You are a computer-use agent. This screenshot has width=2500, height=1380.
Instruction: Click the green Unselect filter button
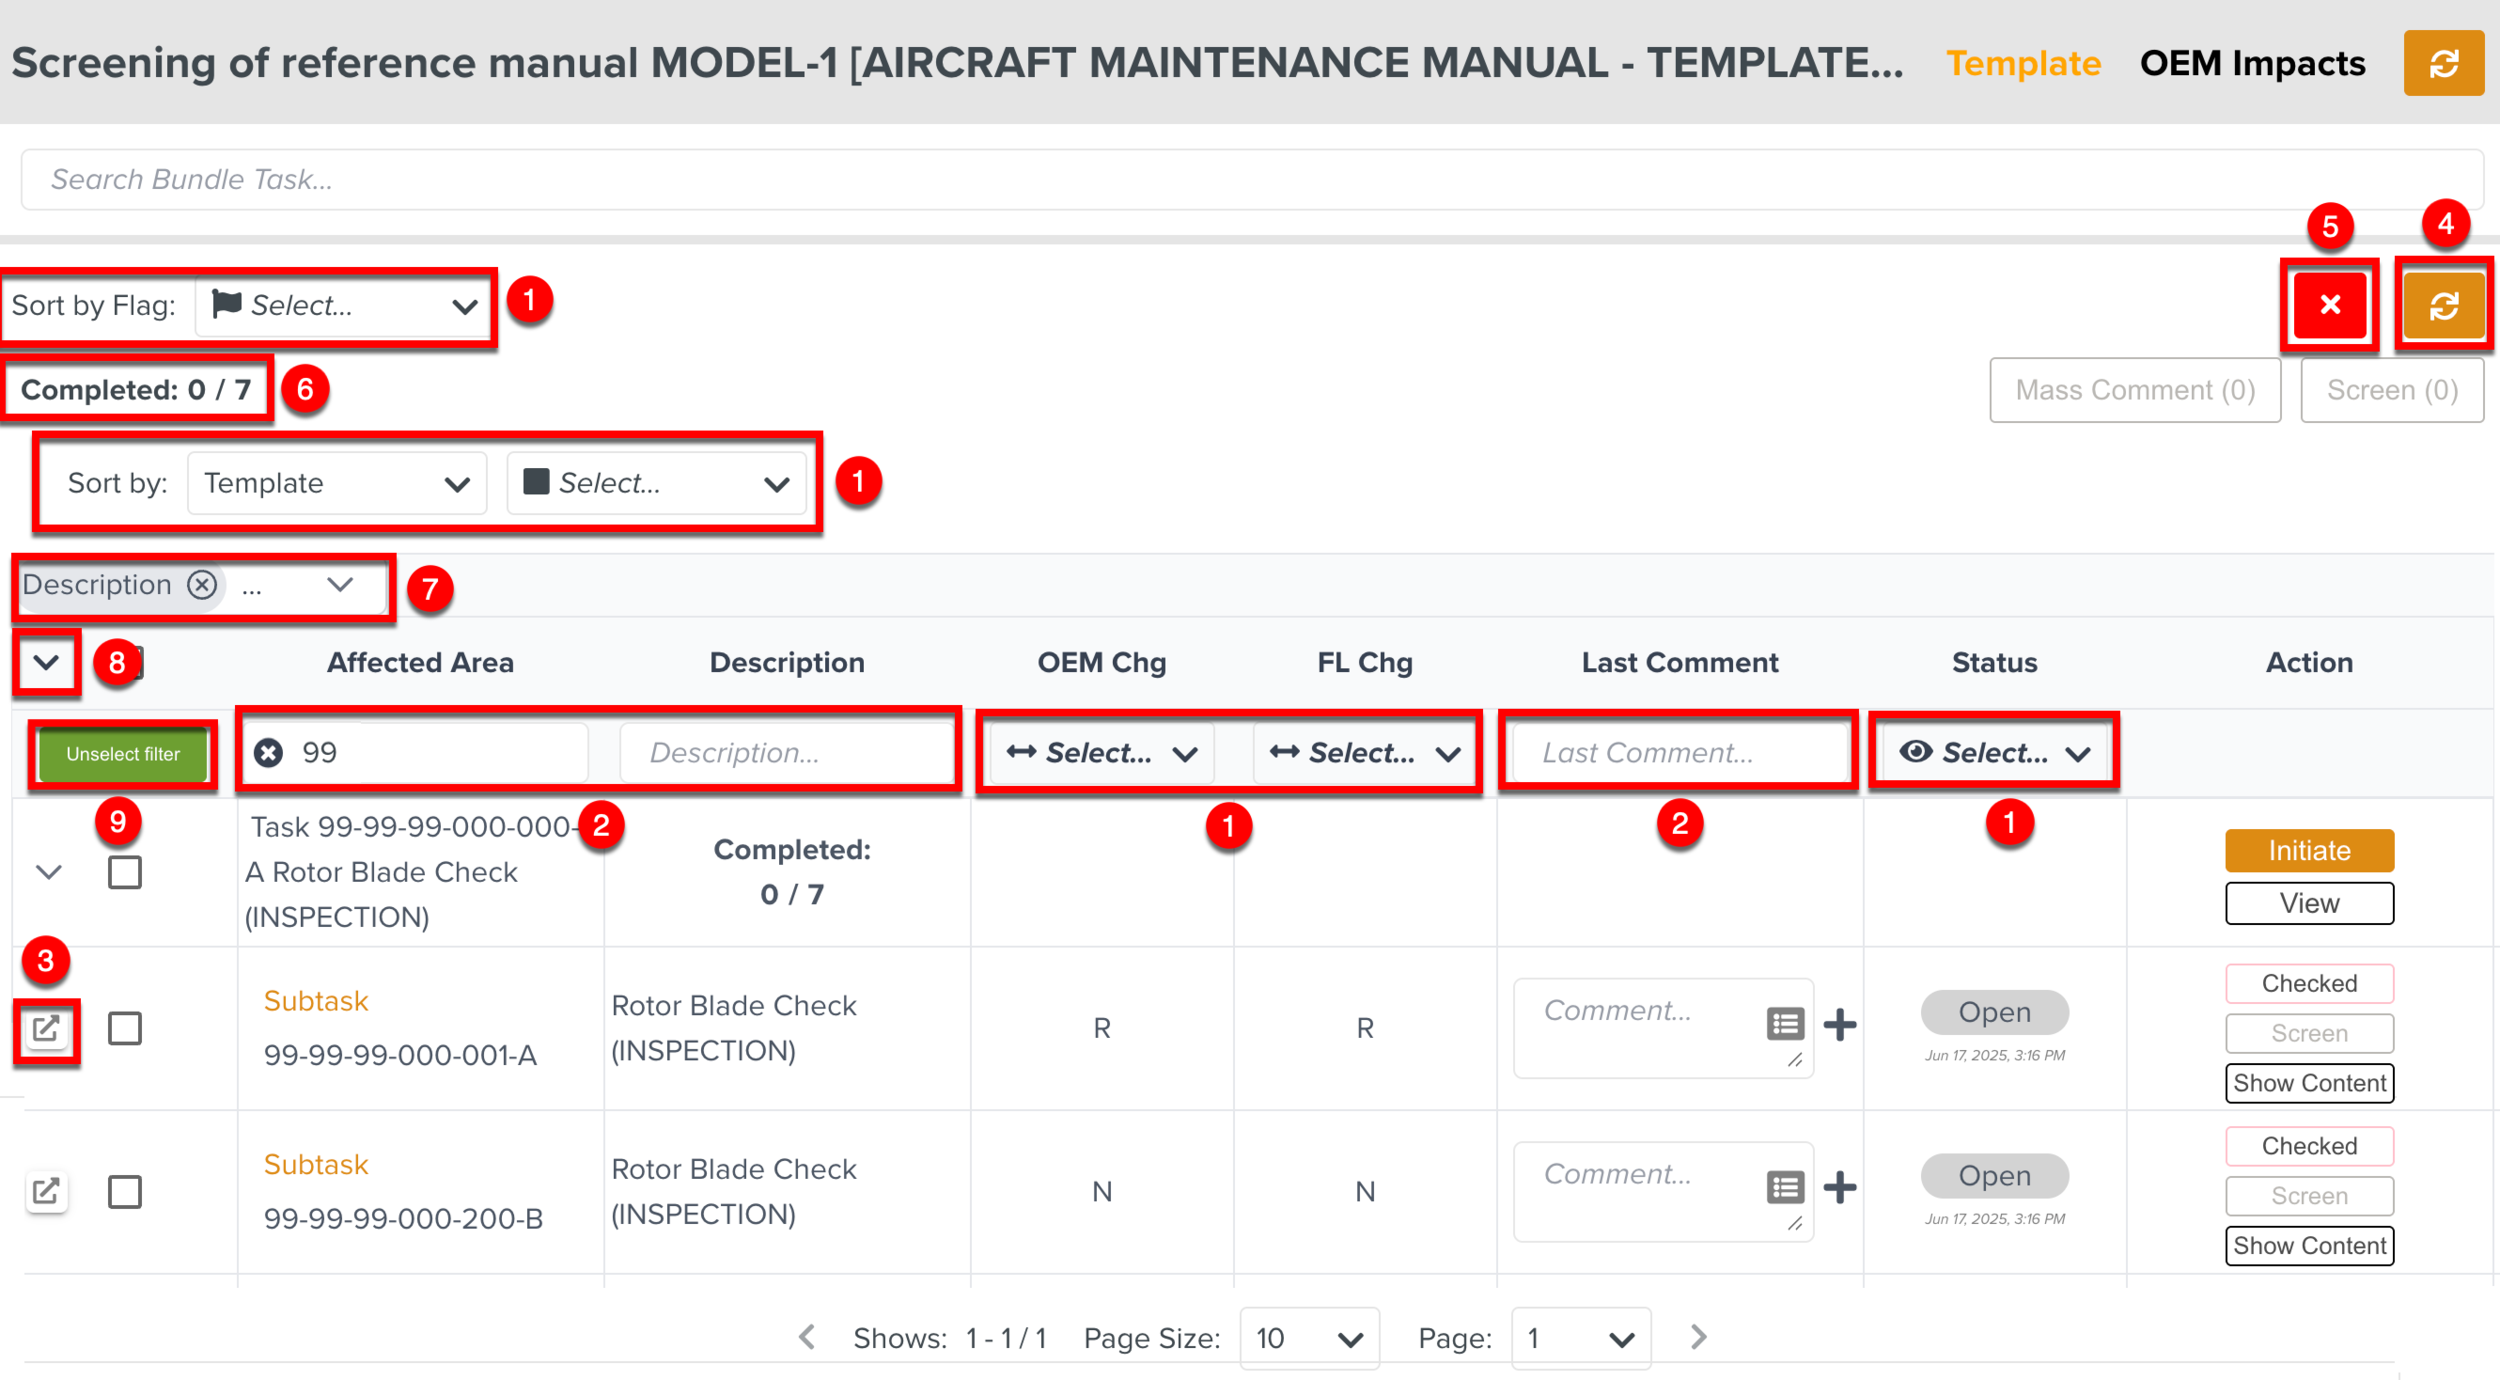(123, 754)
